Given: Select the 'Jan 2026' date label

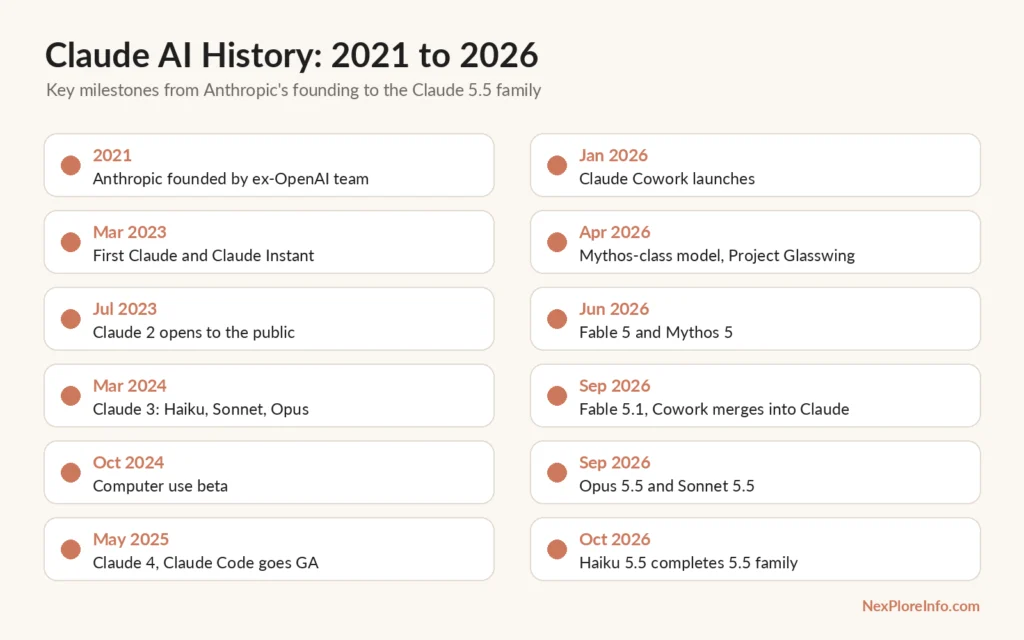Looking at the screenshot, I should pyautogui.click(x=613, y=155).
